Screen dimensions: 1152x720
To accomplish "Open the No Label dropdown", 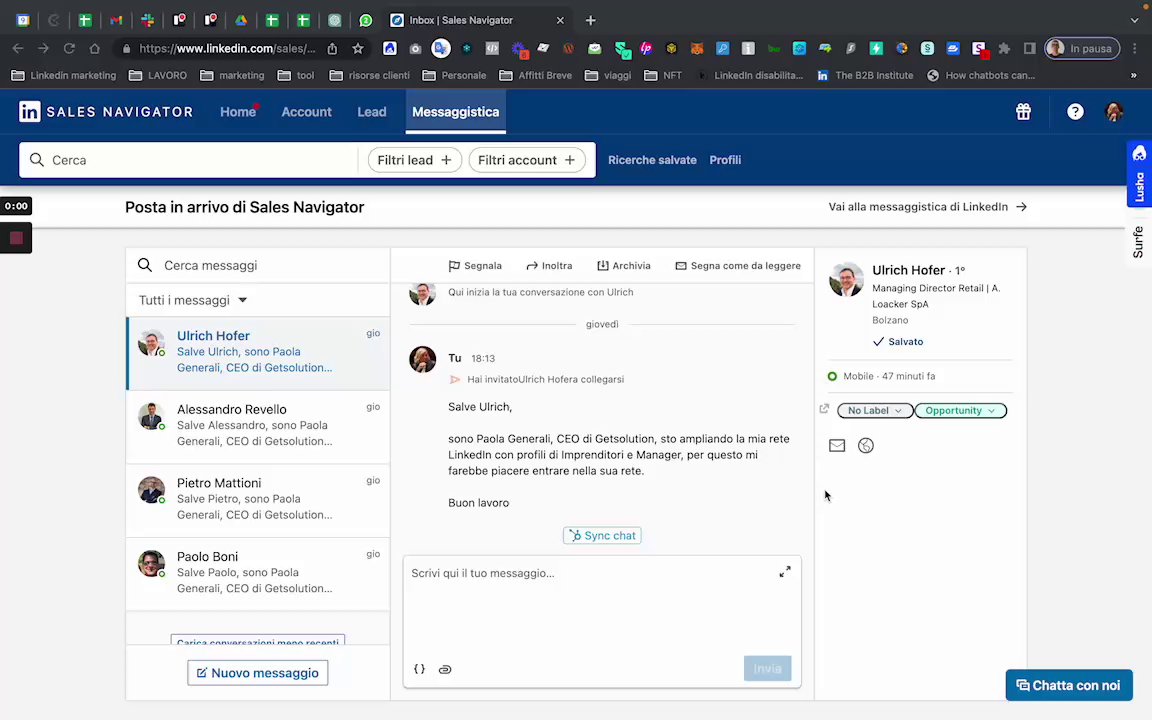I will point(874,411).
